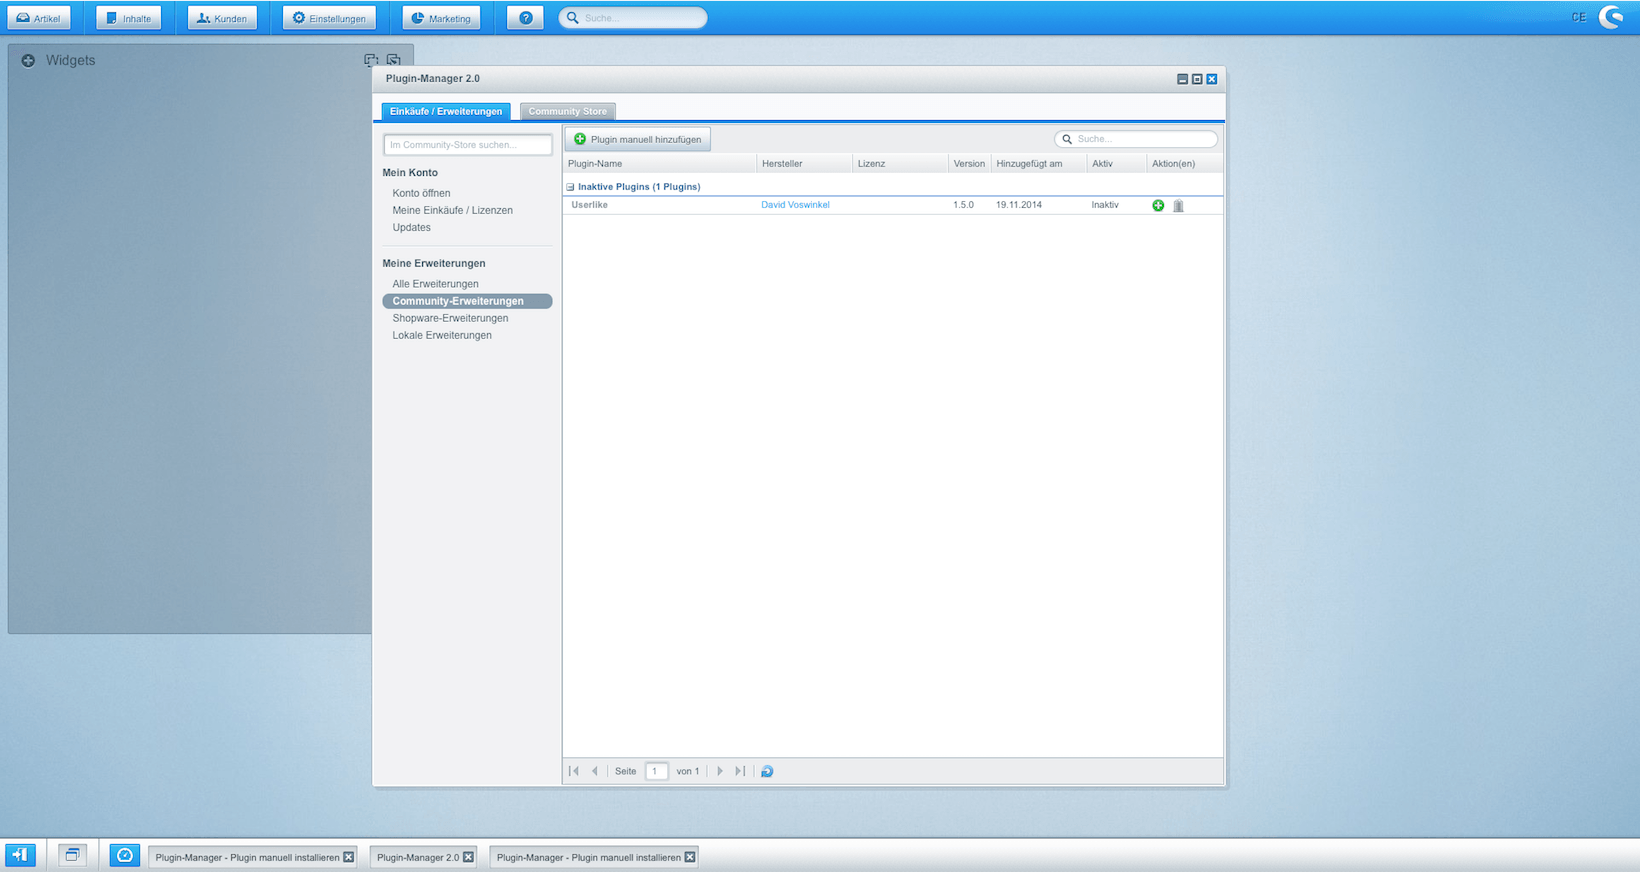The image size is (1640, 872).
Task: Select the Einkäufe / Erweiterungen tab
Action: point(446,111)
